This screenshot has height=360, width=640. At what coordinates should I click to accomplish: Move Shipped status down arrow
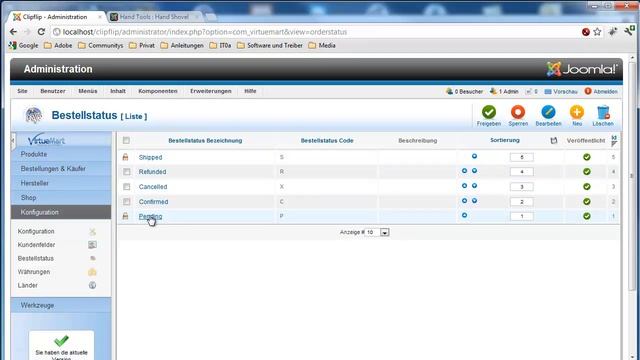[x=474, y=156]
